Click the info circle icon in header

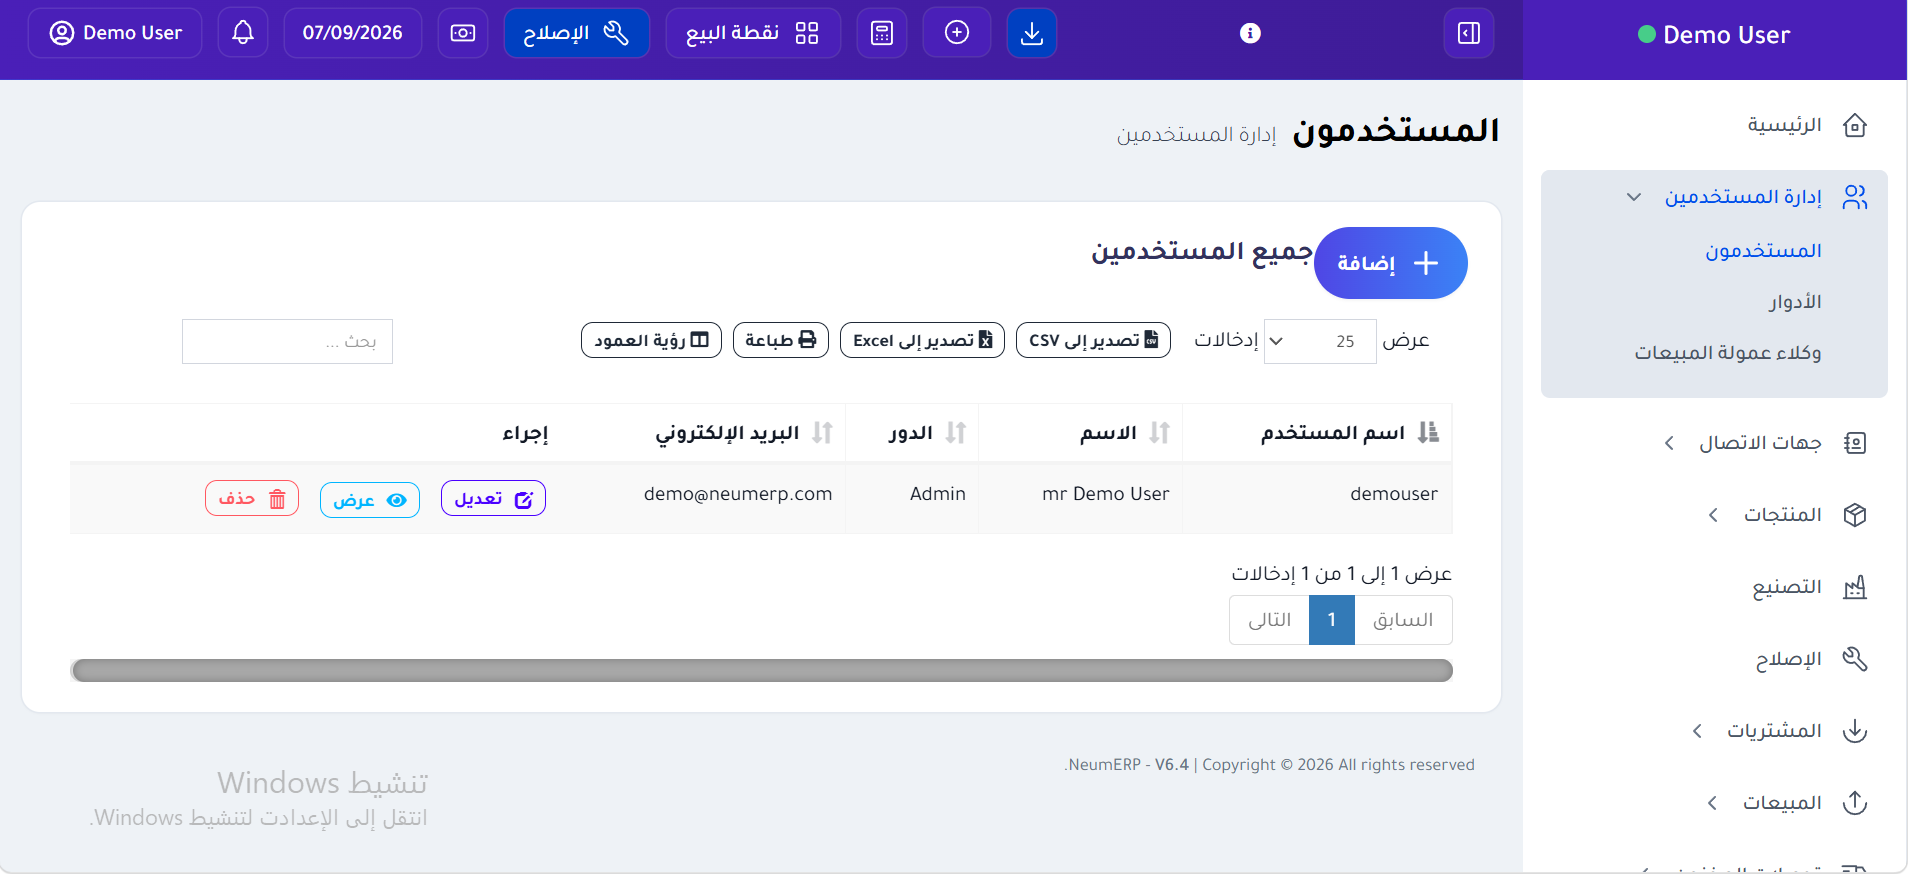click(x=1250, y=33)
